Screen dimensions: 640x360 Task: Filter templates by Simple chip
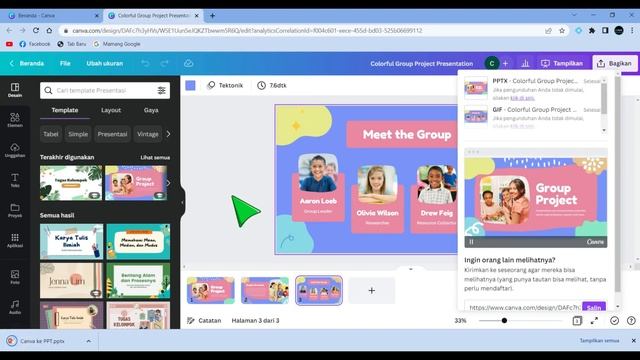[x=78, y=134]
